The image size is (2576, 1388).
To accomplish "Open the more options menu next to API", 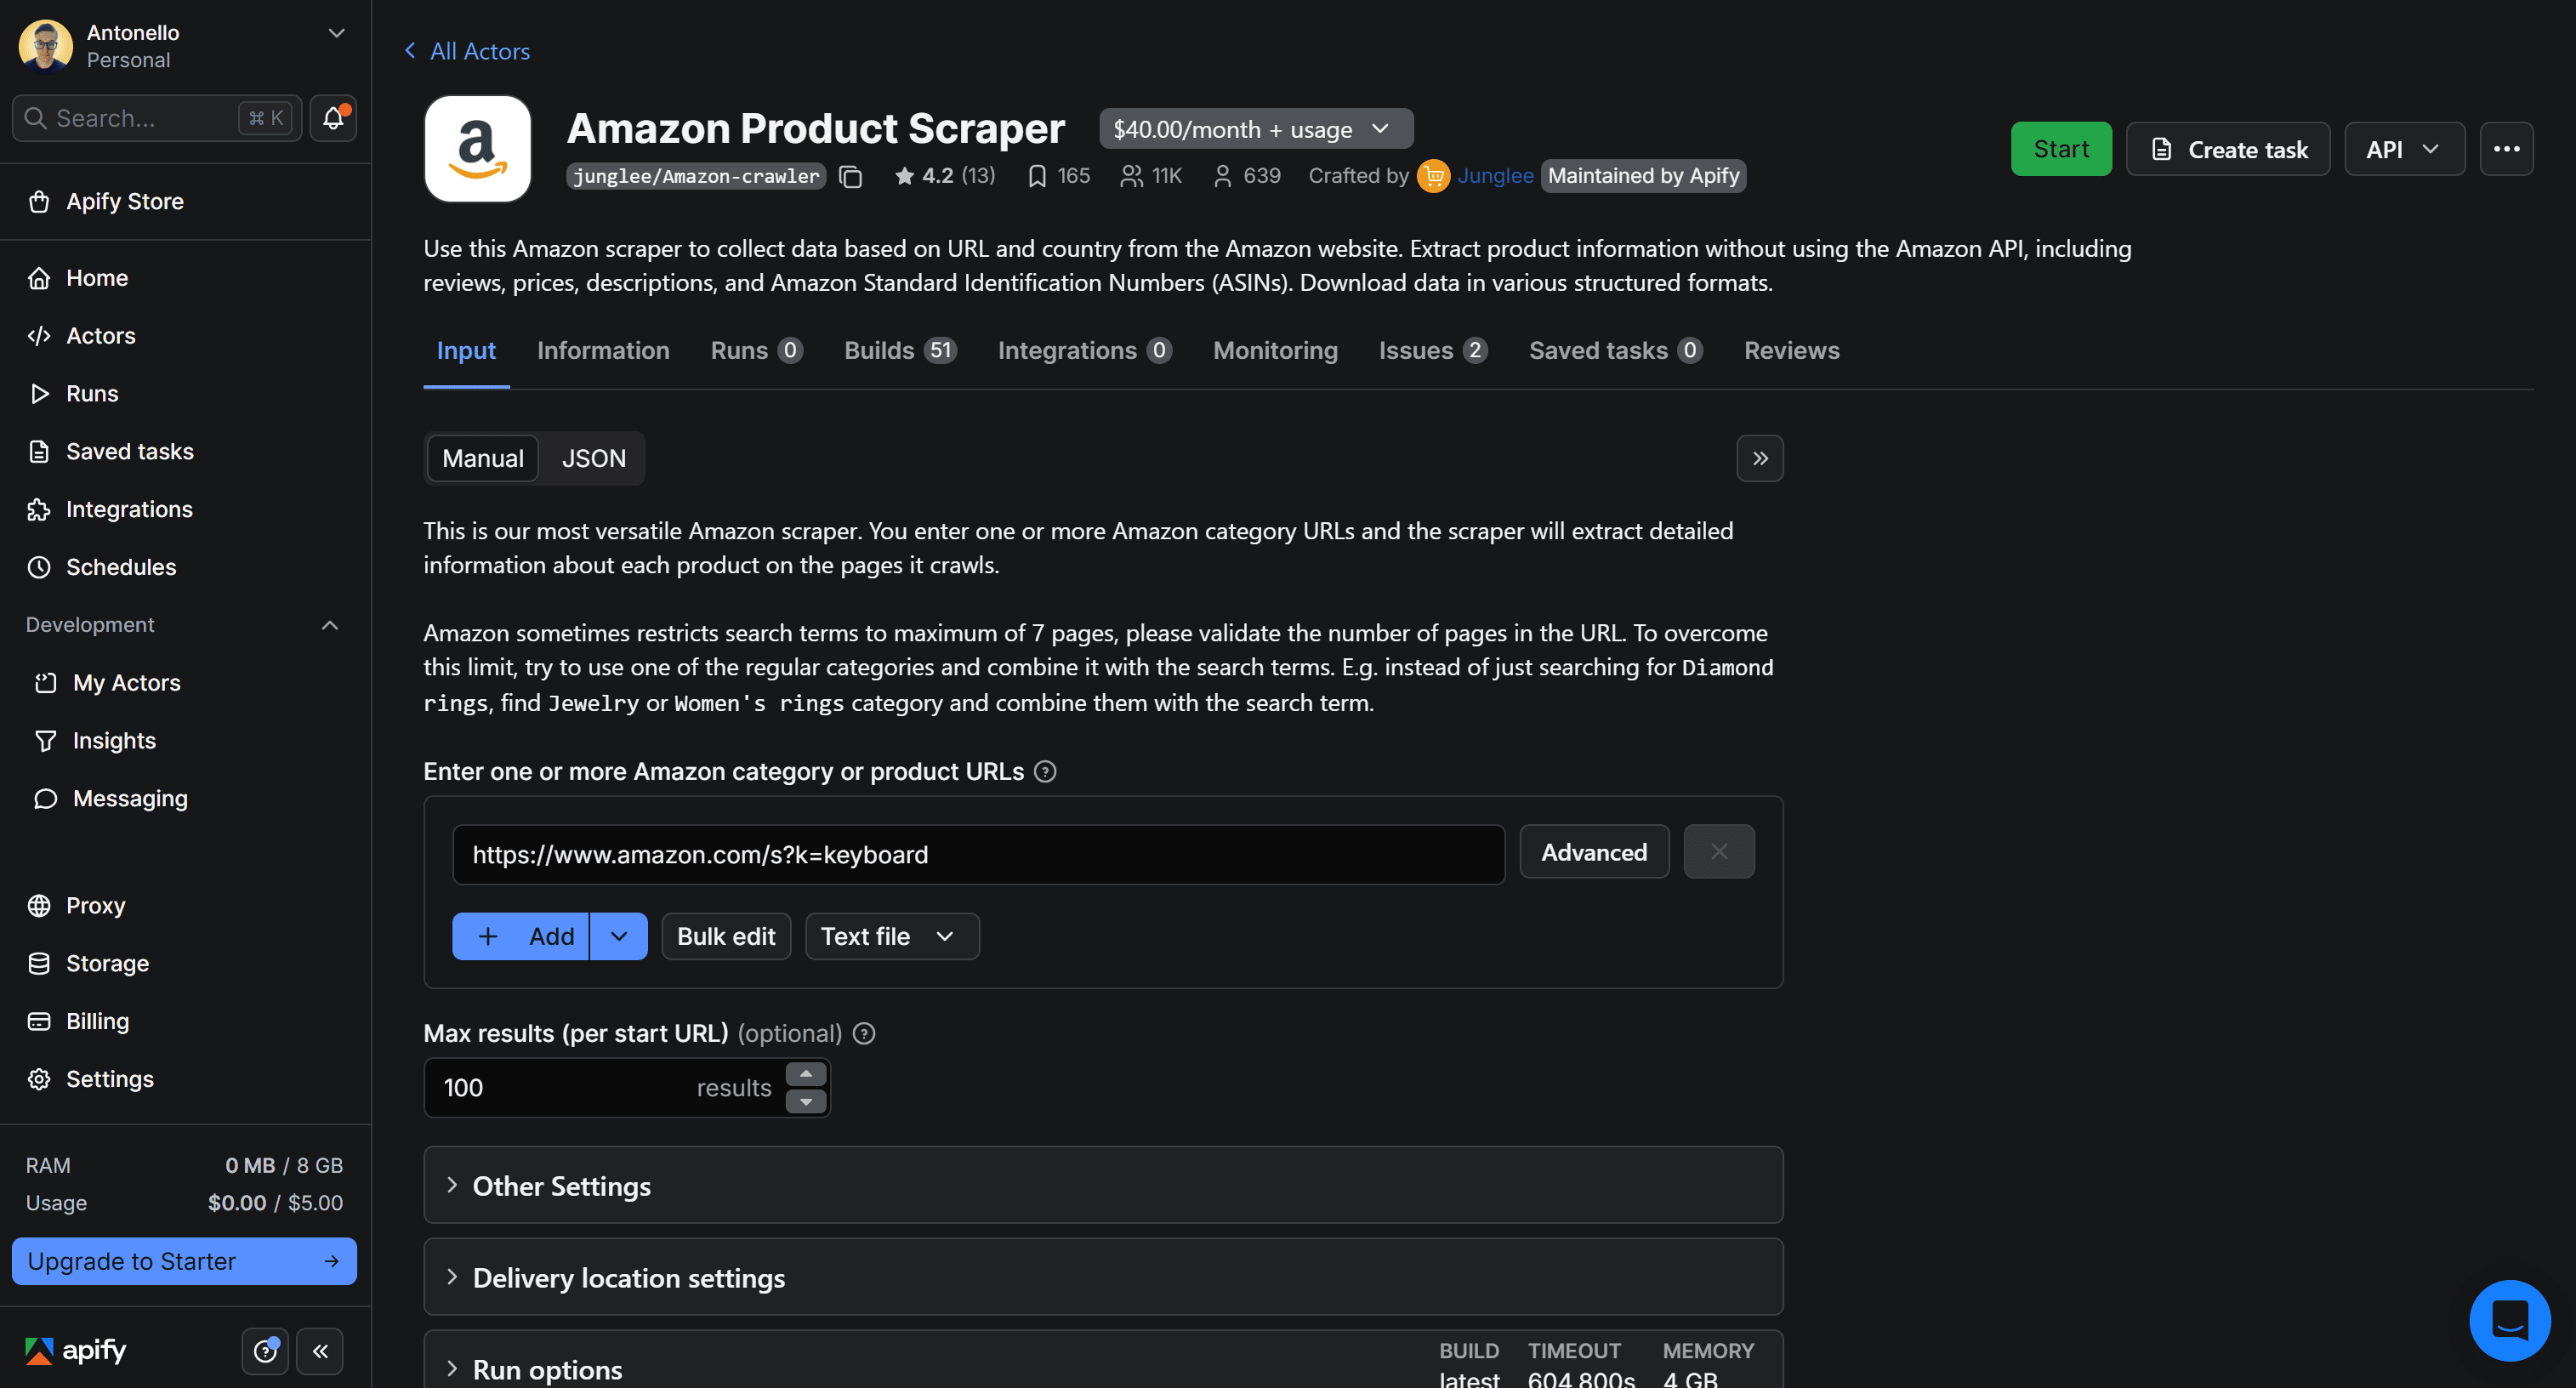I will 2508,148.
